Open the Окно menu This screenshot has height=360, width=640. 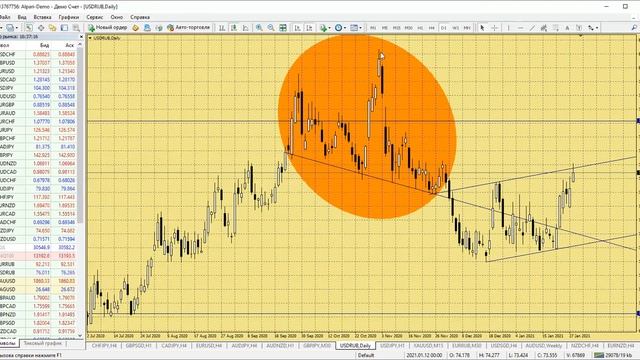(116, 17)
